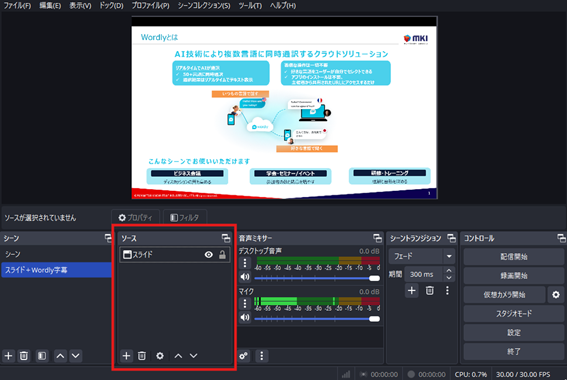Open advanced audio properties gears icon

point(244,356)
